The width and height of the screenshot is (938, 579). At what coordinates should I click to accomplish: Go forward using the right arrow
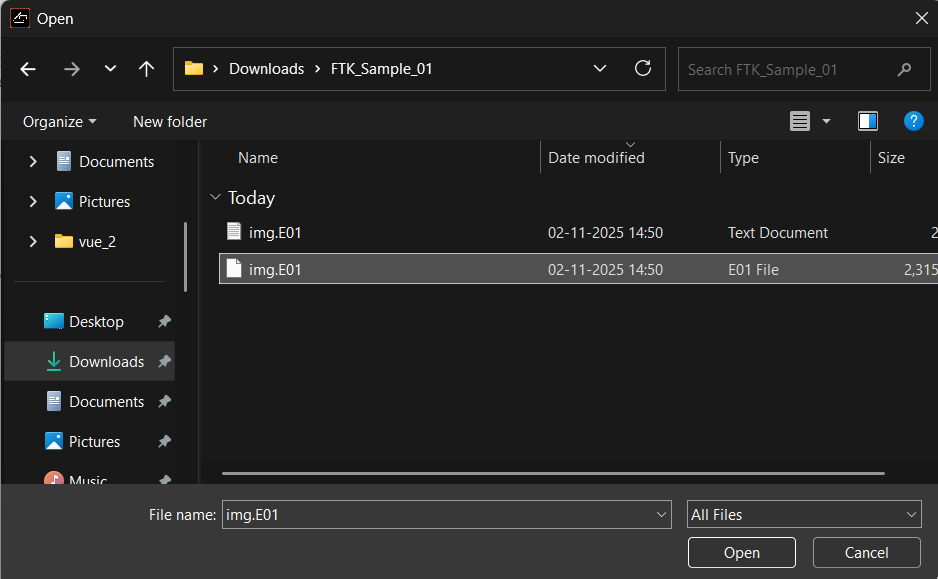[72, 69]
